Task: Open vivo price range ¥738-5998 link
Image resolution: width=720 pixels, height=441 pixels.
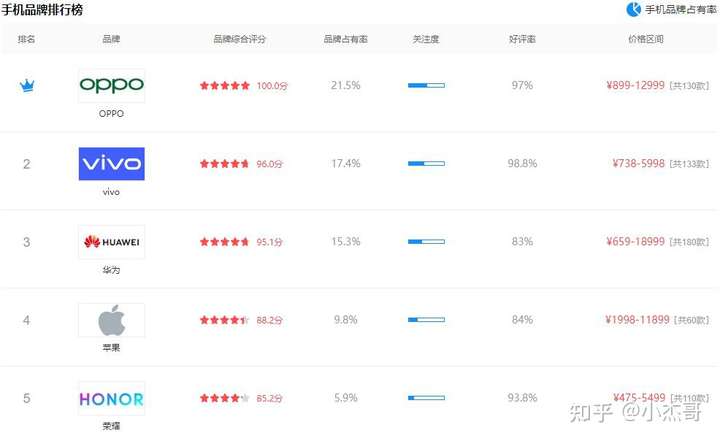Action: coord(639,164)
